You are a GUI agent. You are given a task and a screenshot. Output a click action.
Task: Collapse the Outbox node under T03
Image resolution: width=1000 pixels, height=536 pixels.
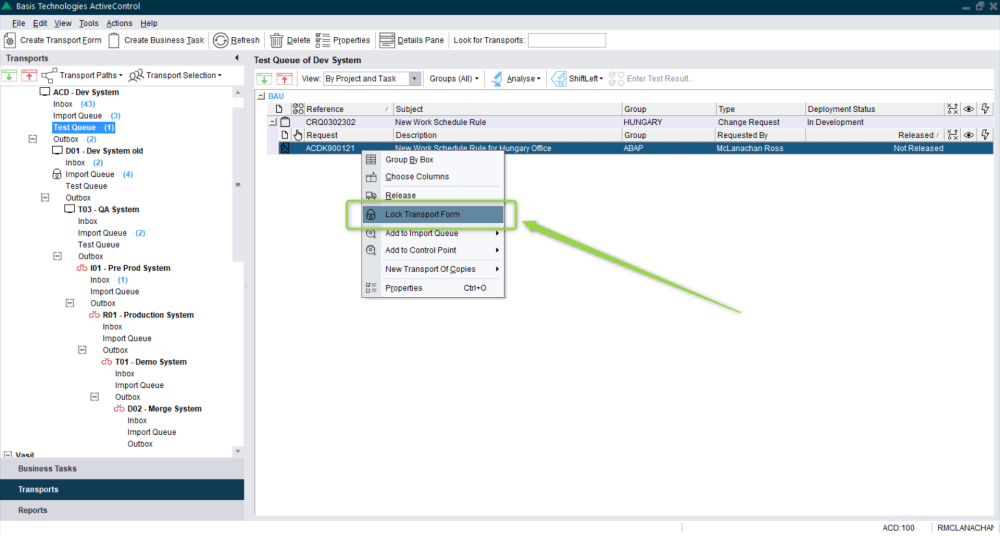(57, 257)
